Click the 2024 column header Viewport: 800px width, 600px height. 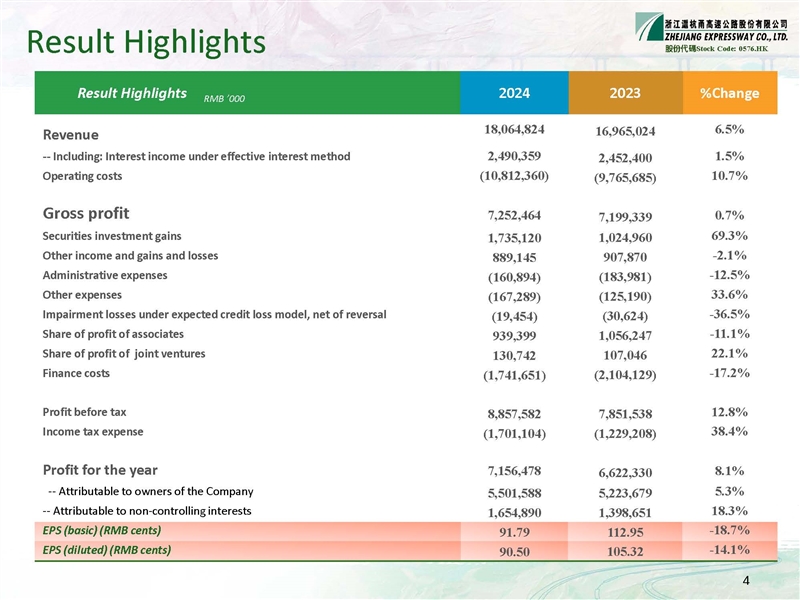coord(513,93)
